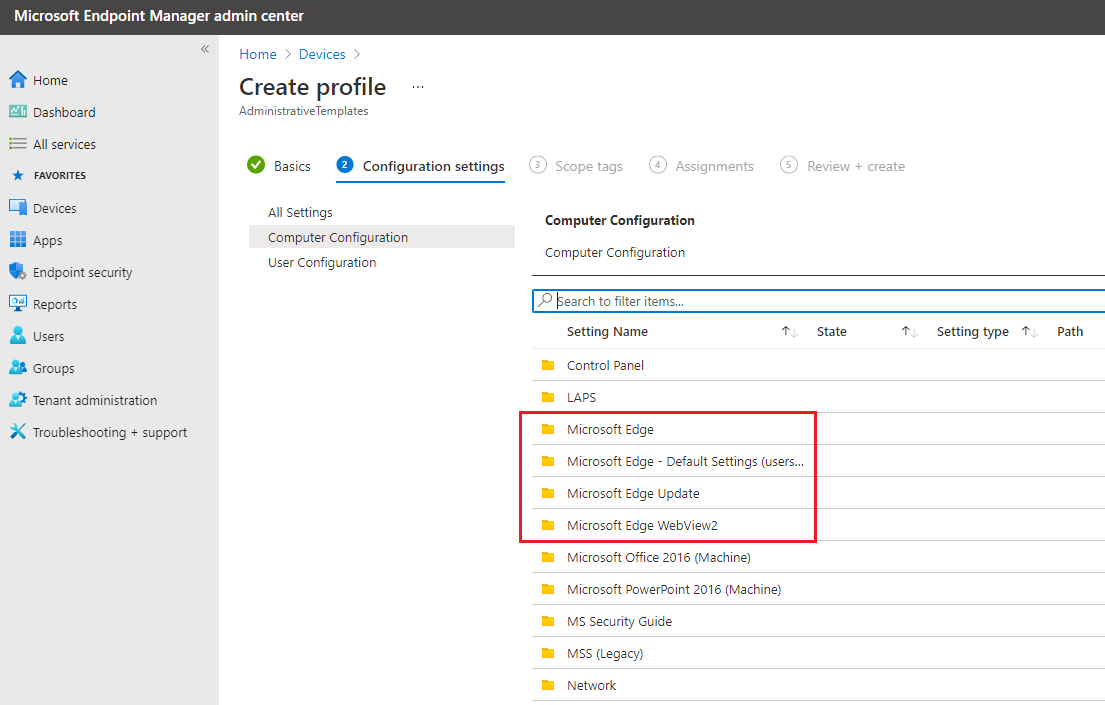Click the Search to filter items field
1105x705 pixels.
(819, 301)
